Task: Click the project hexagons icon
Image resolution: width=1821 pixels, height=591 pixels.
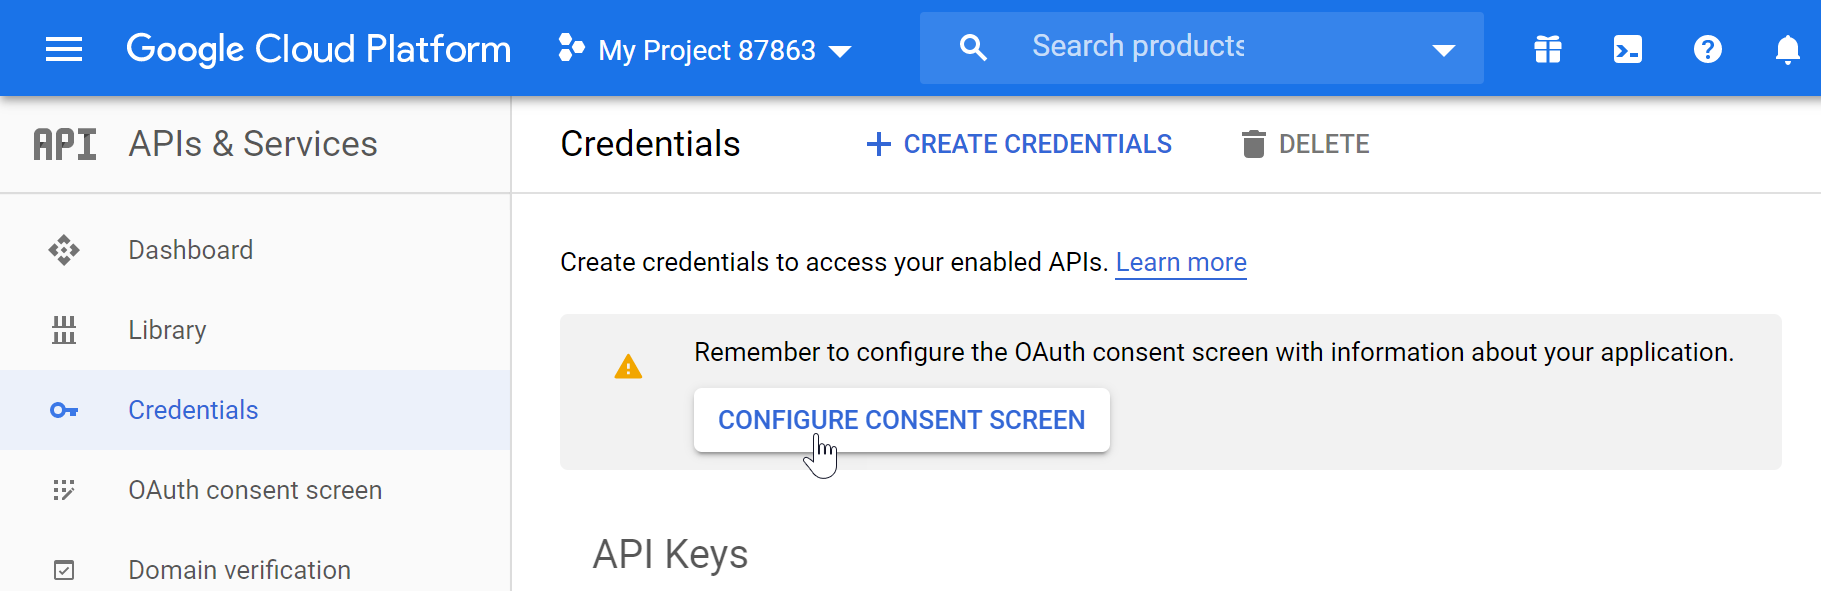Action: tap(571, 48)
